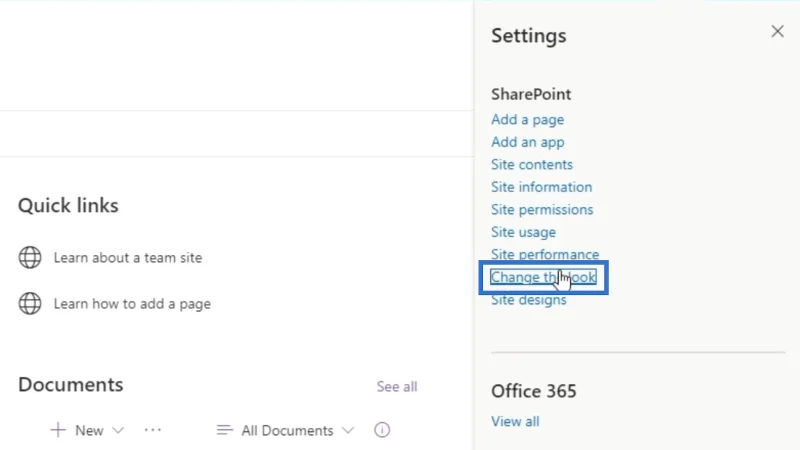Screen dimensions: 800x450
Task: Click globe icon beside Learn how to add a page
Action: (x=30, y=303)
